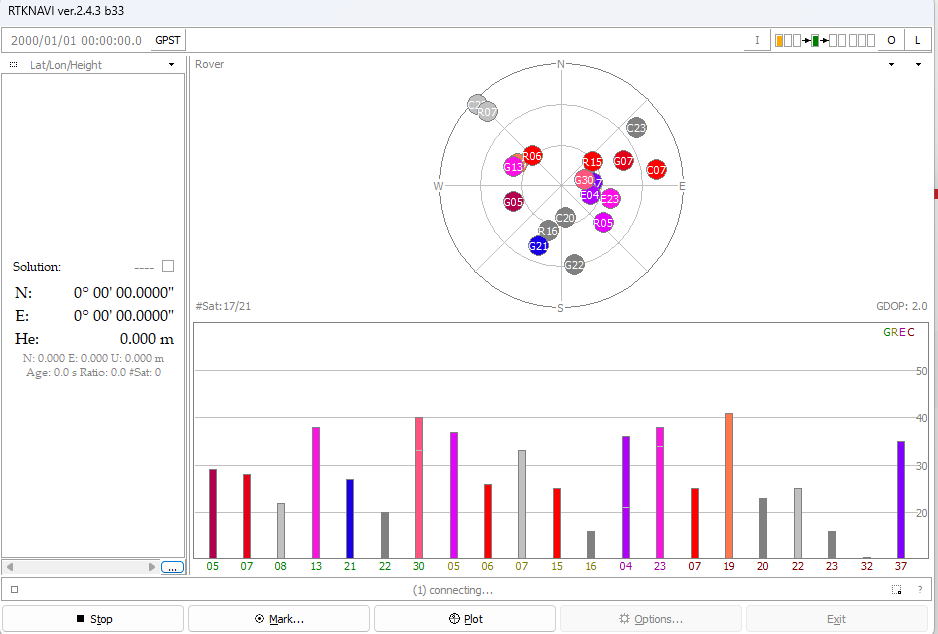Click the green processing status indicator

[815, 40]
